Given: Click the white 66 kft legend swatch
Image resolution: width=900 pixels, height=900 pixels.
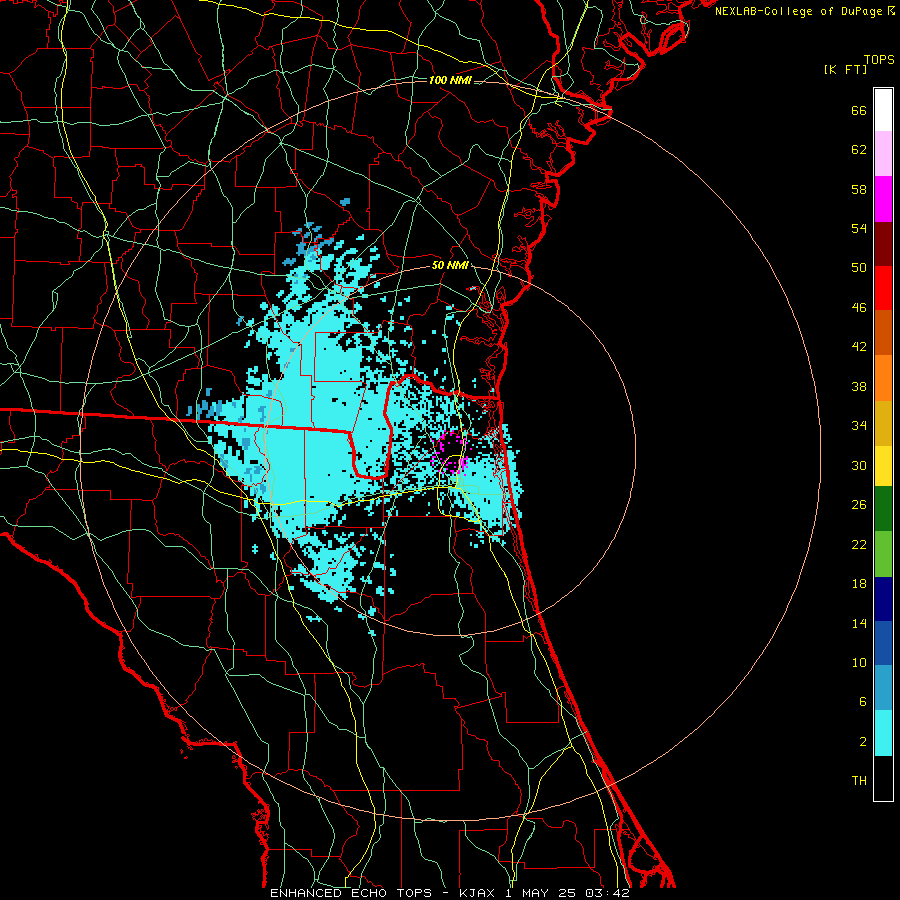Looking at the screenshot, I should click(883, 110).
